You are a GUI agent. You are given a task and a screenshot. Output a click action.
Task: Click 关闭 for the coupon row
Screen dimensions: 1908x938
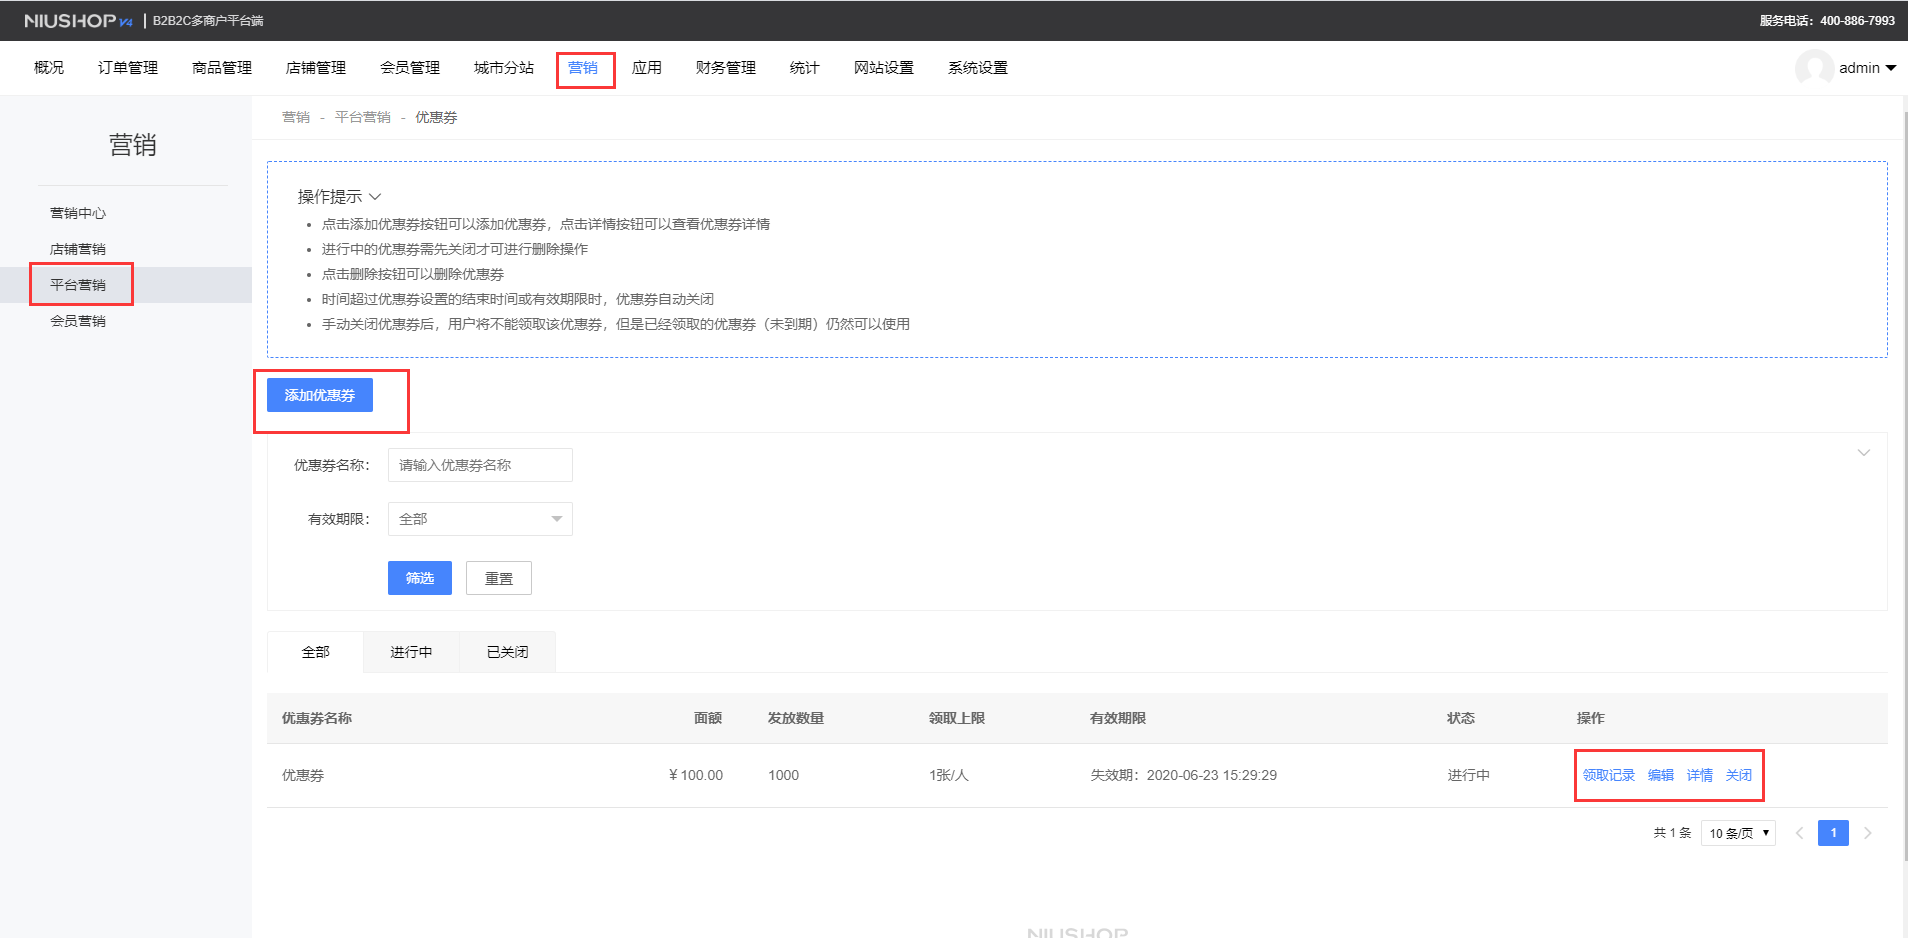1739,775
